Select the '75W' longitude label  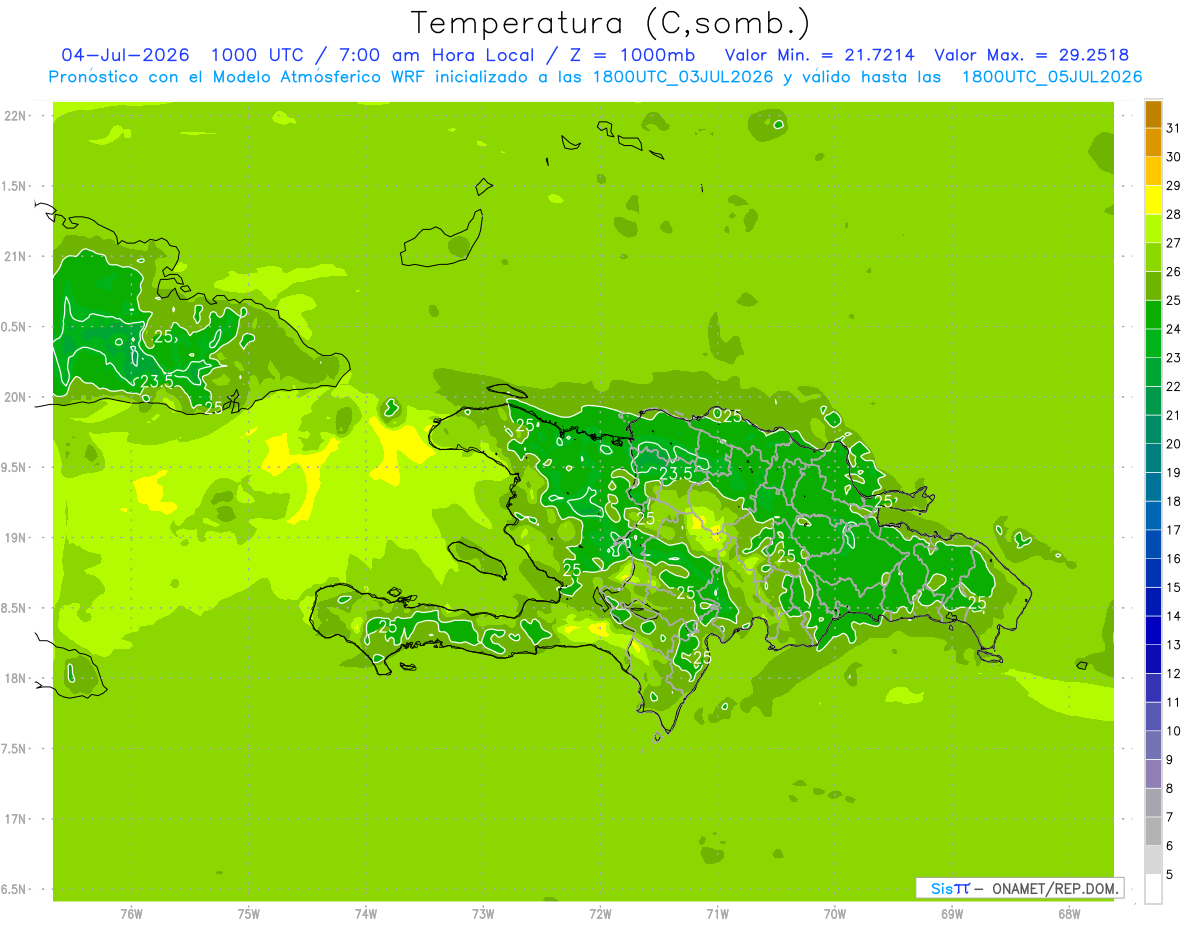[249, 914]
